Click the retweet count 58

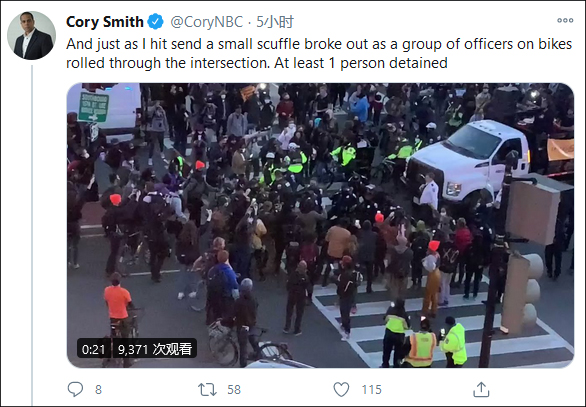pos(234,390)
